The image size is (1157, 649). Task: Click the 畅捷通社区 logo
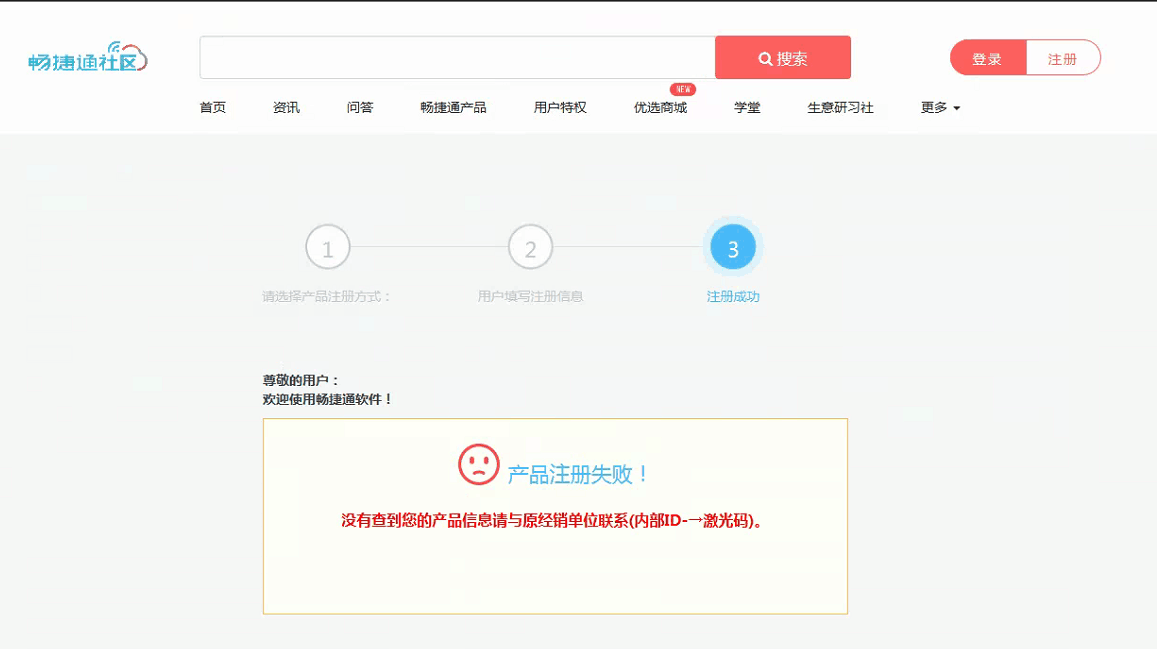coord(88,58)
